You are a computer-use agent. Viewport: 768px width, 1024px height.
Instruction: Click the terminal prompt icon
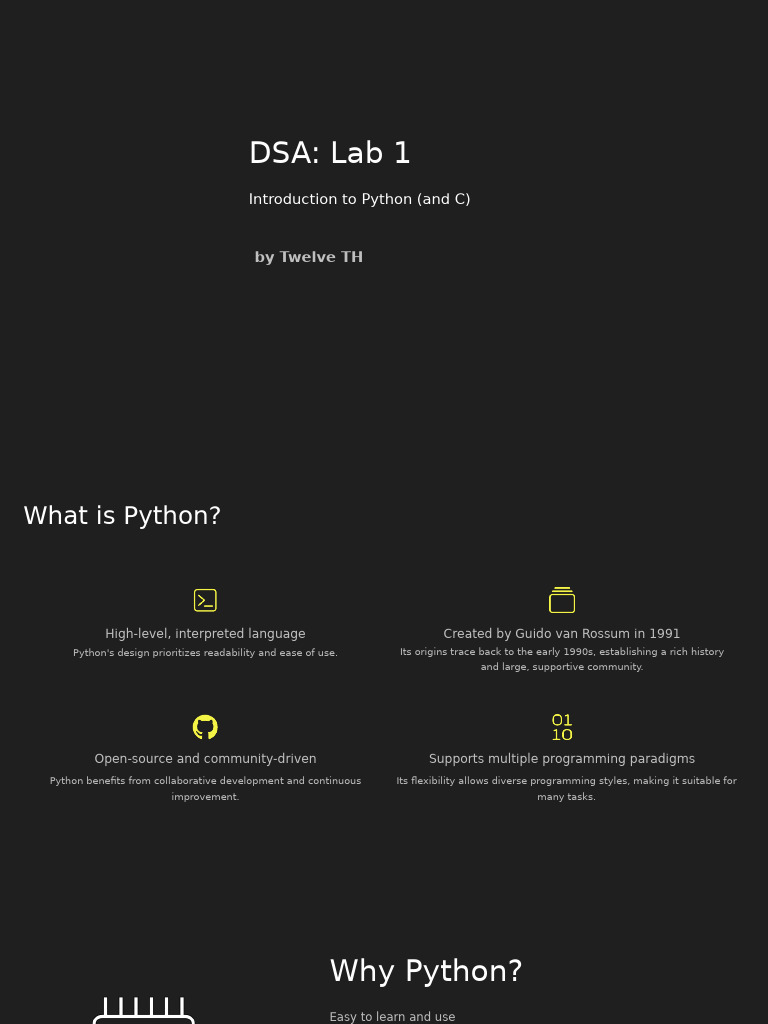click(x=205, y=600)
